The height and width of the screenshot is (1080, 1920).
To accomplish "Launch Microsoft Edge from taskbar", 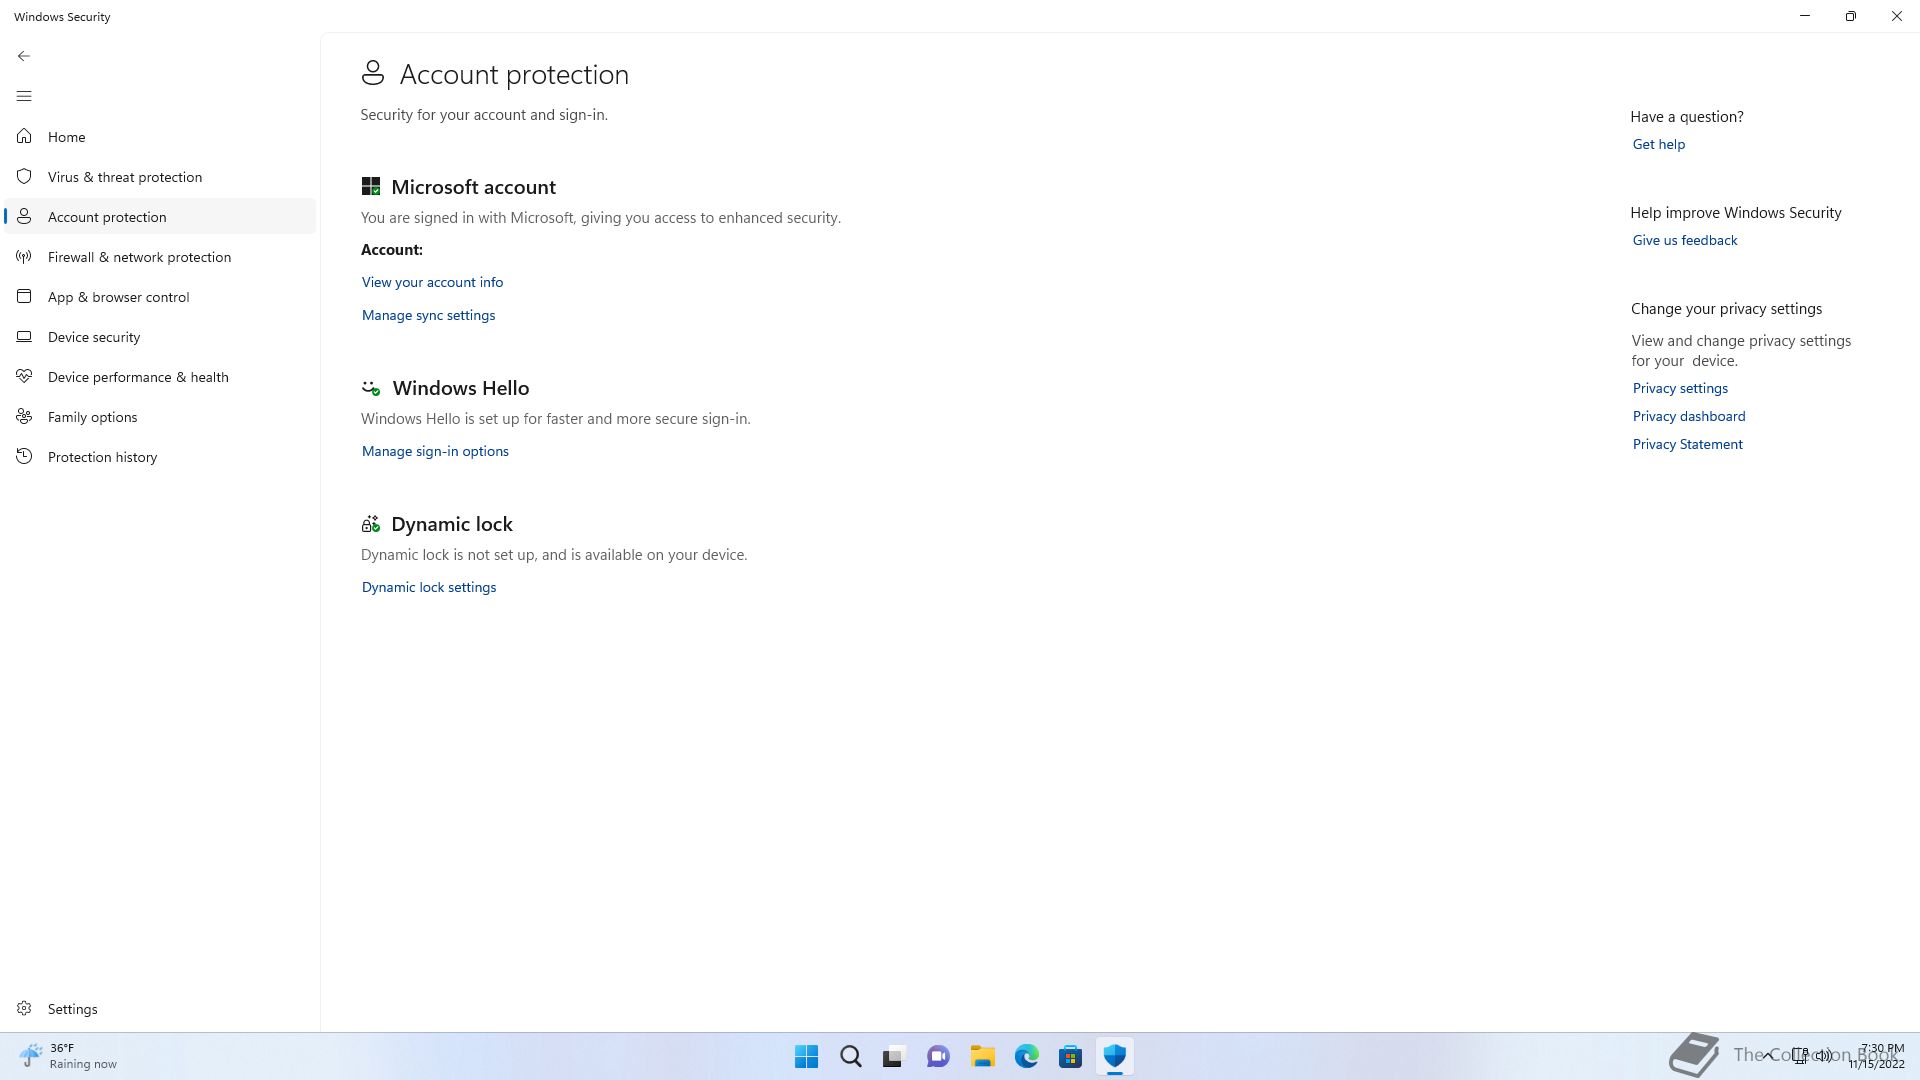I will [1026, 1056].
